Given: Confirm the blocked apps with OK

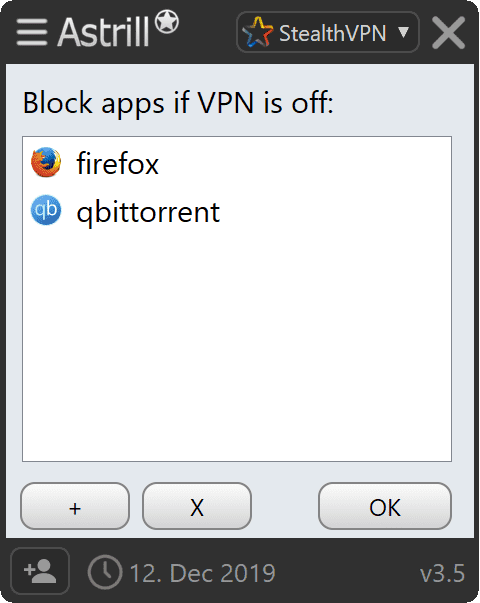Looking at the screenshot, I should (x=385, y=506).
